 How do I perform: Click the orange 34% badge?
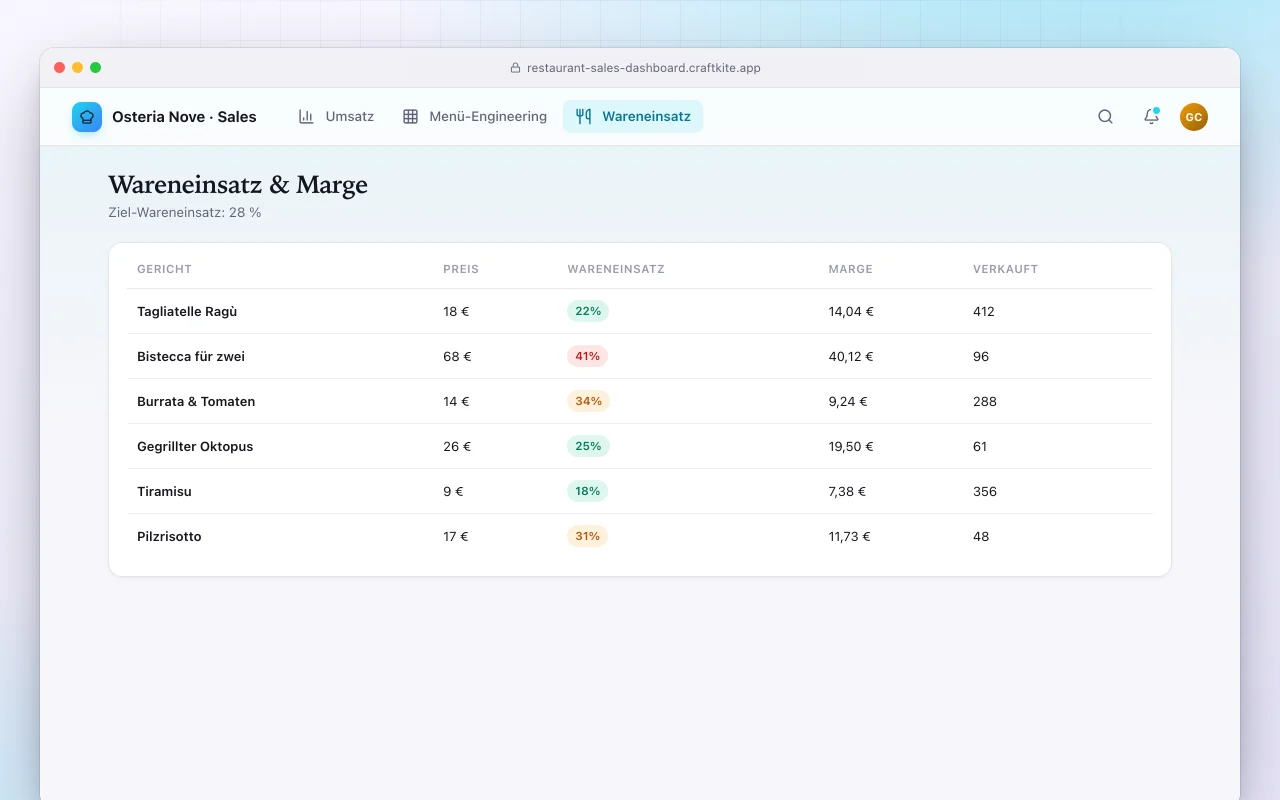tap(588, 401)
